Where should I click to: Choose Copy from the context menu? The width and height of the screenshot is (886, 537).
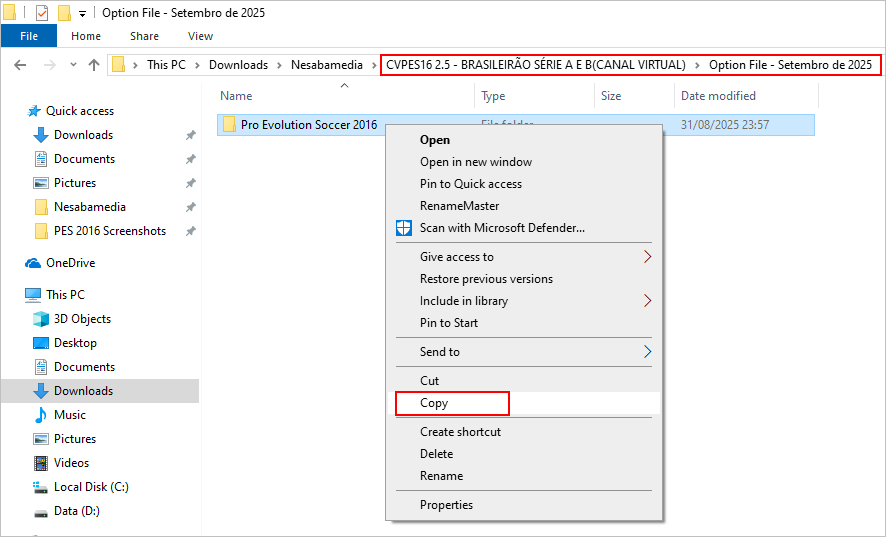pos(434,403)
